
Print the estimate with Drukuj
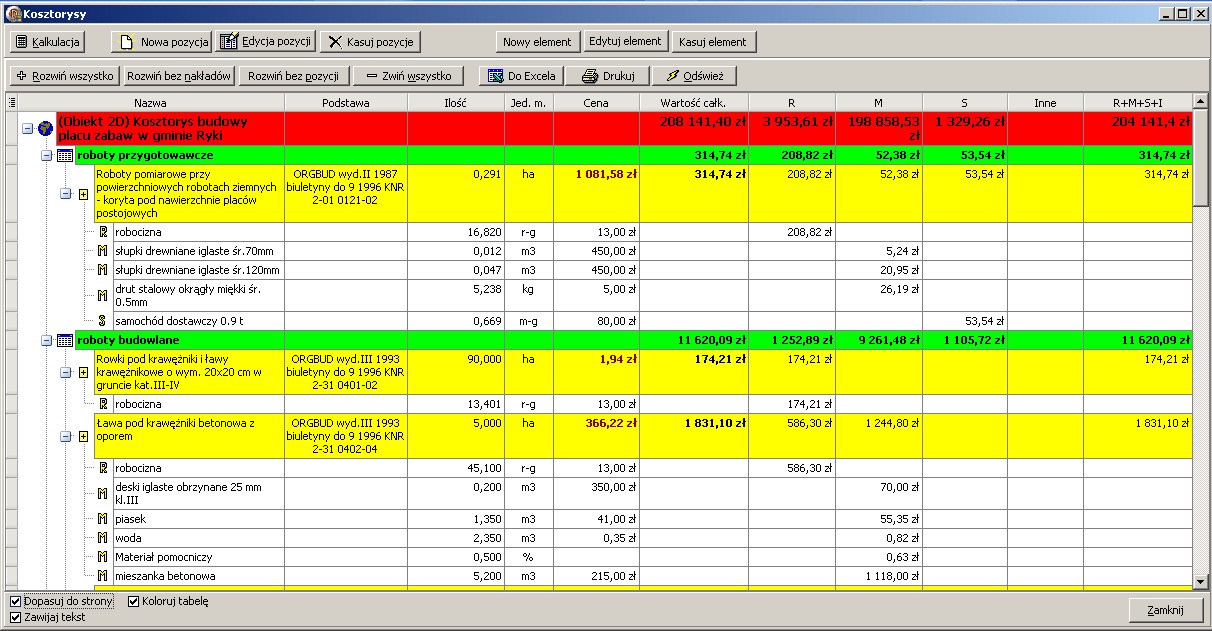click(x=608, y=76)
